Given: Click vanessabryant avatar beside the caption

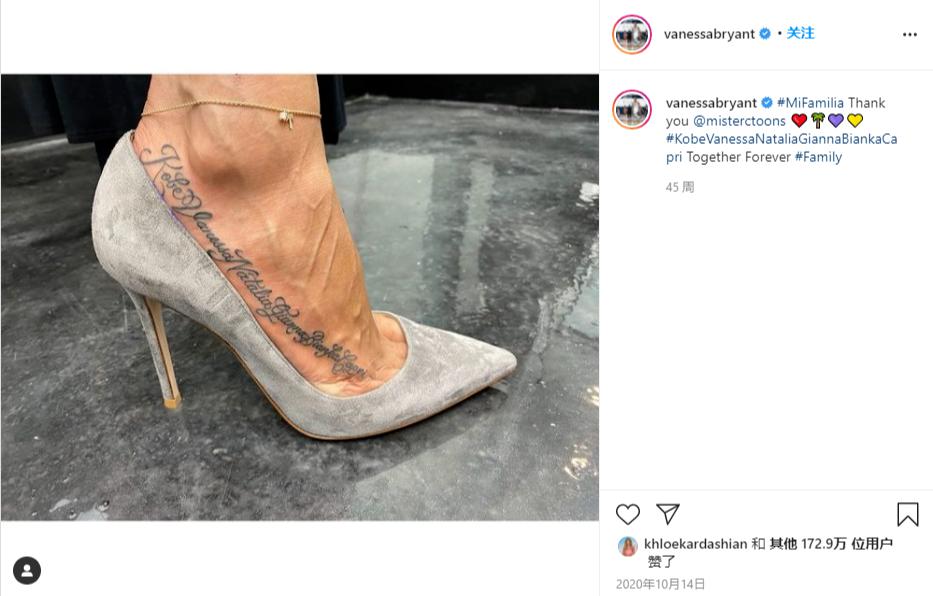Looking at the screenshot, I should 632,109.
